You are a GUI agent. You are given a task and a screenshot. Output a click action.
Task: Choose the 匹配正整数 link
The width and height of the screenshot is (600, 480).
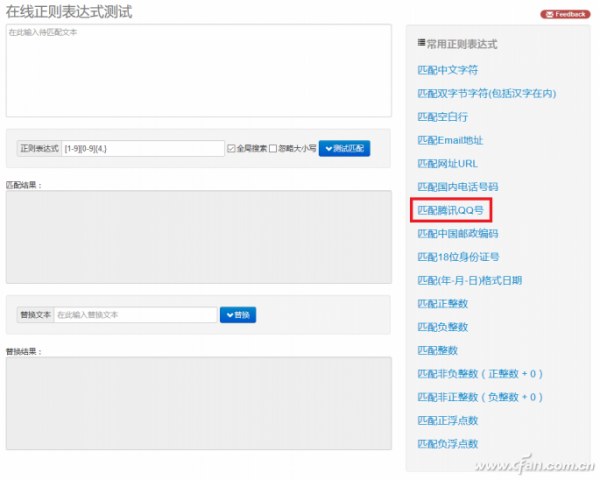(x=442, y=303)
